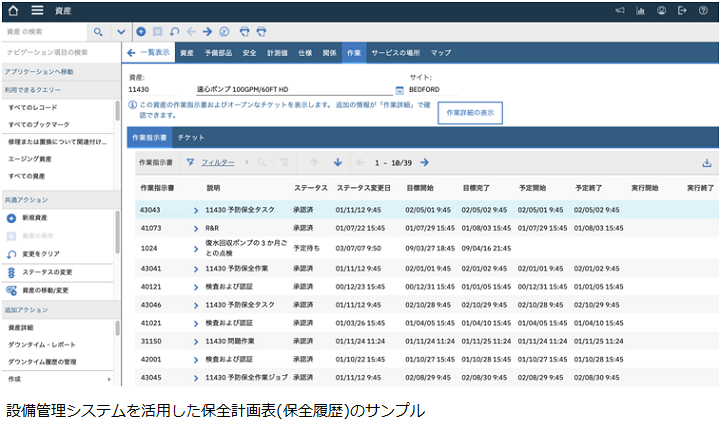The height and width of the screenshot is (429, 720).
Task: Switch to the 資産 tab
Action: click(187, 53)
